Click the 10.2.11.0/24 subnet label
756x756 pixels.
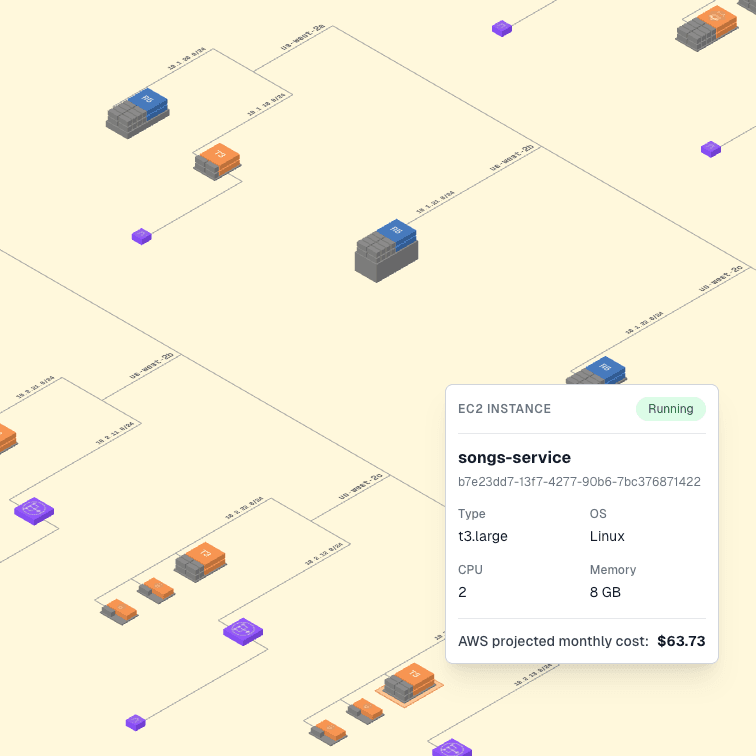[115, 433]
